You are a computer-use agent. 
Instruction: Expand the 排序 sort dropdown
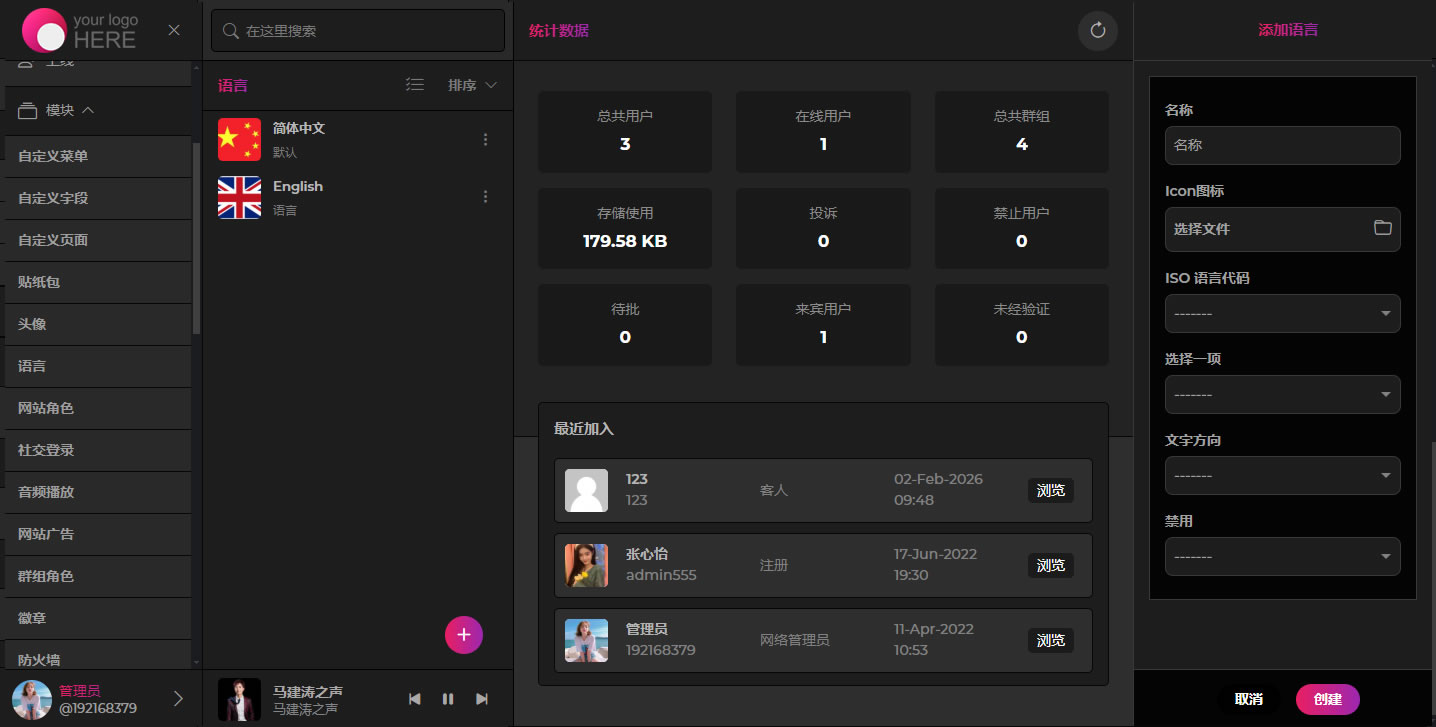point(472,86)
